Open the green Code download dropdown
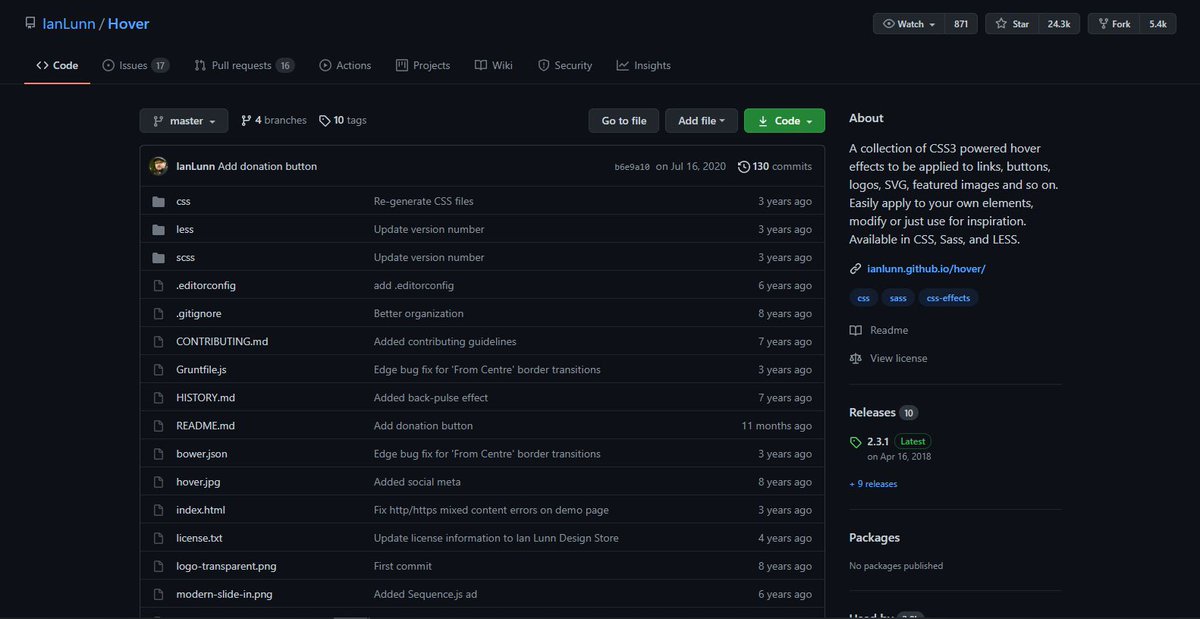 point(784,121)
